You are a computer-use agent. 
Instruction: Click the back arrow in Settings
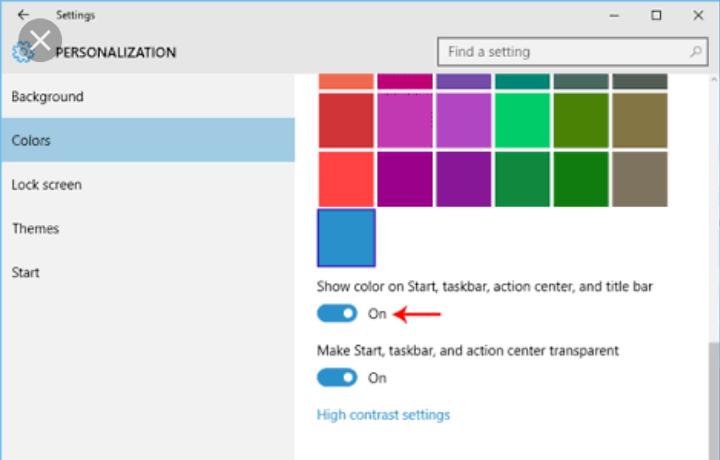click(x=24, y=15)
